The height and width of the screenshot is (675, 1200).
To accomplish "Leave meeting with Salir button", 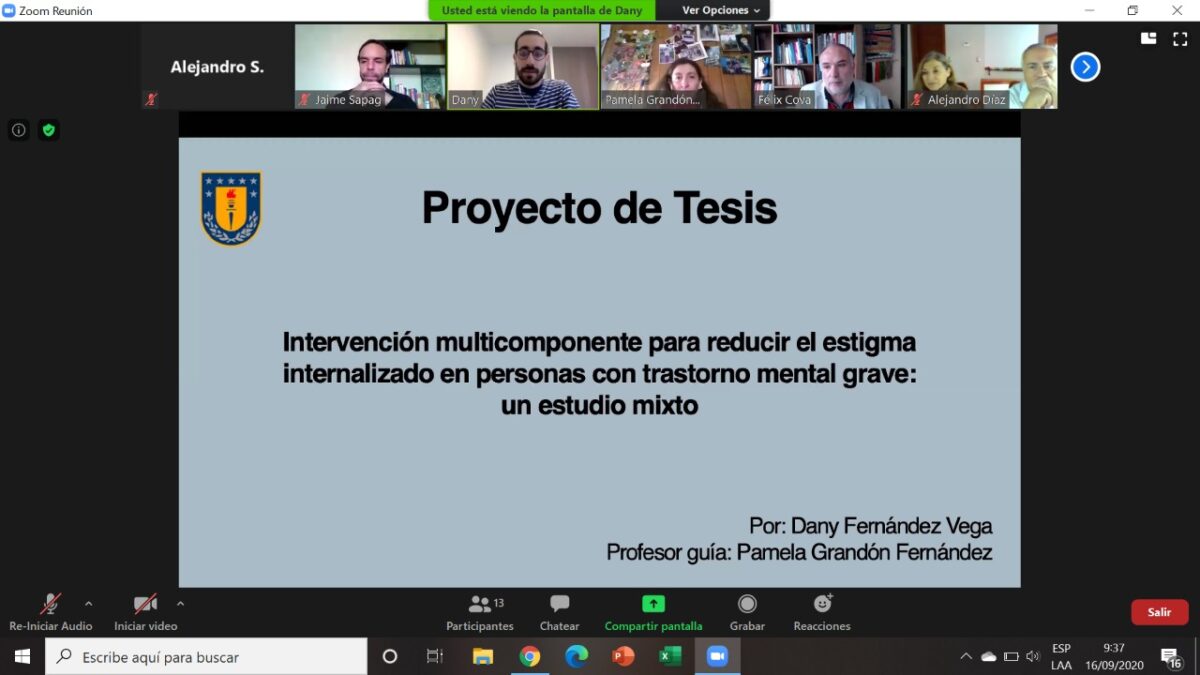I will (1159, 612).
